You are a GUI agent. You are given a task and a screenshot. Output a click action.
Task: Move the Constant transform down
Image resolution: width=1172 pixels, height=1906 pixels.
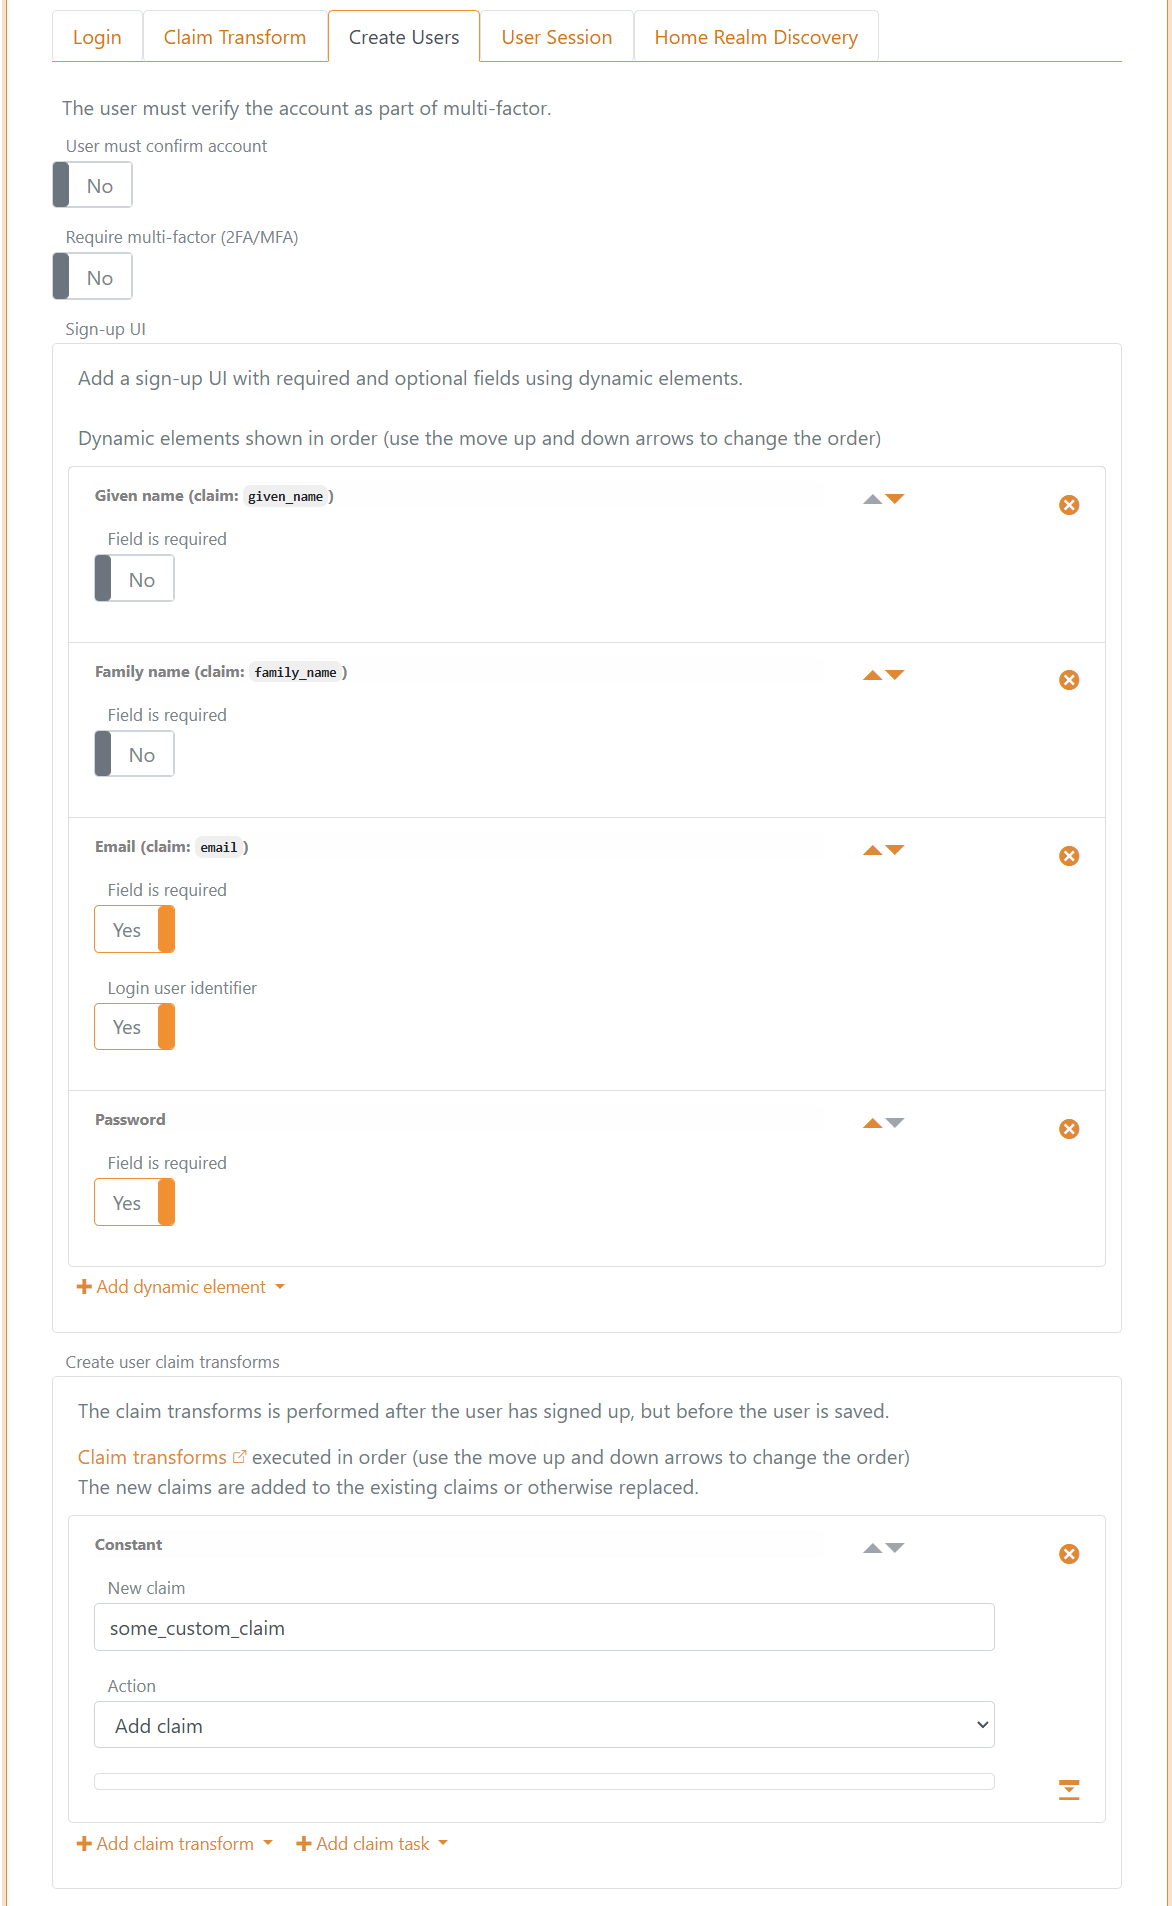click(x=895, y=1546)
